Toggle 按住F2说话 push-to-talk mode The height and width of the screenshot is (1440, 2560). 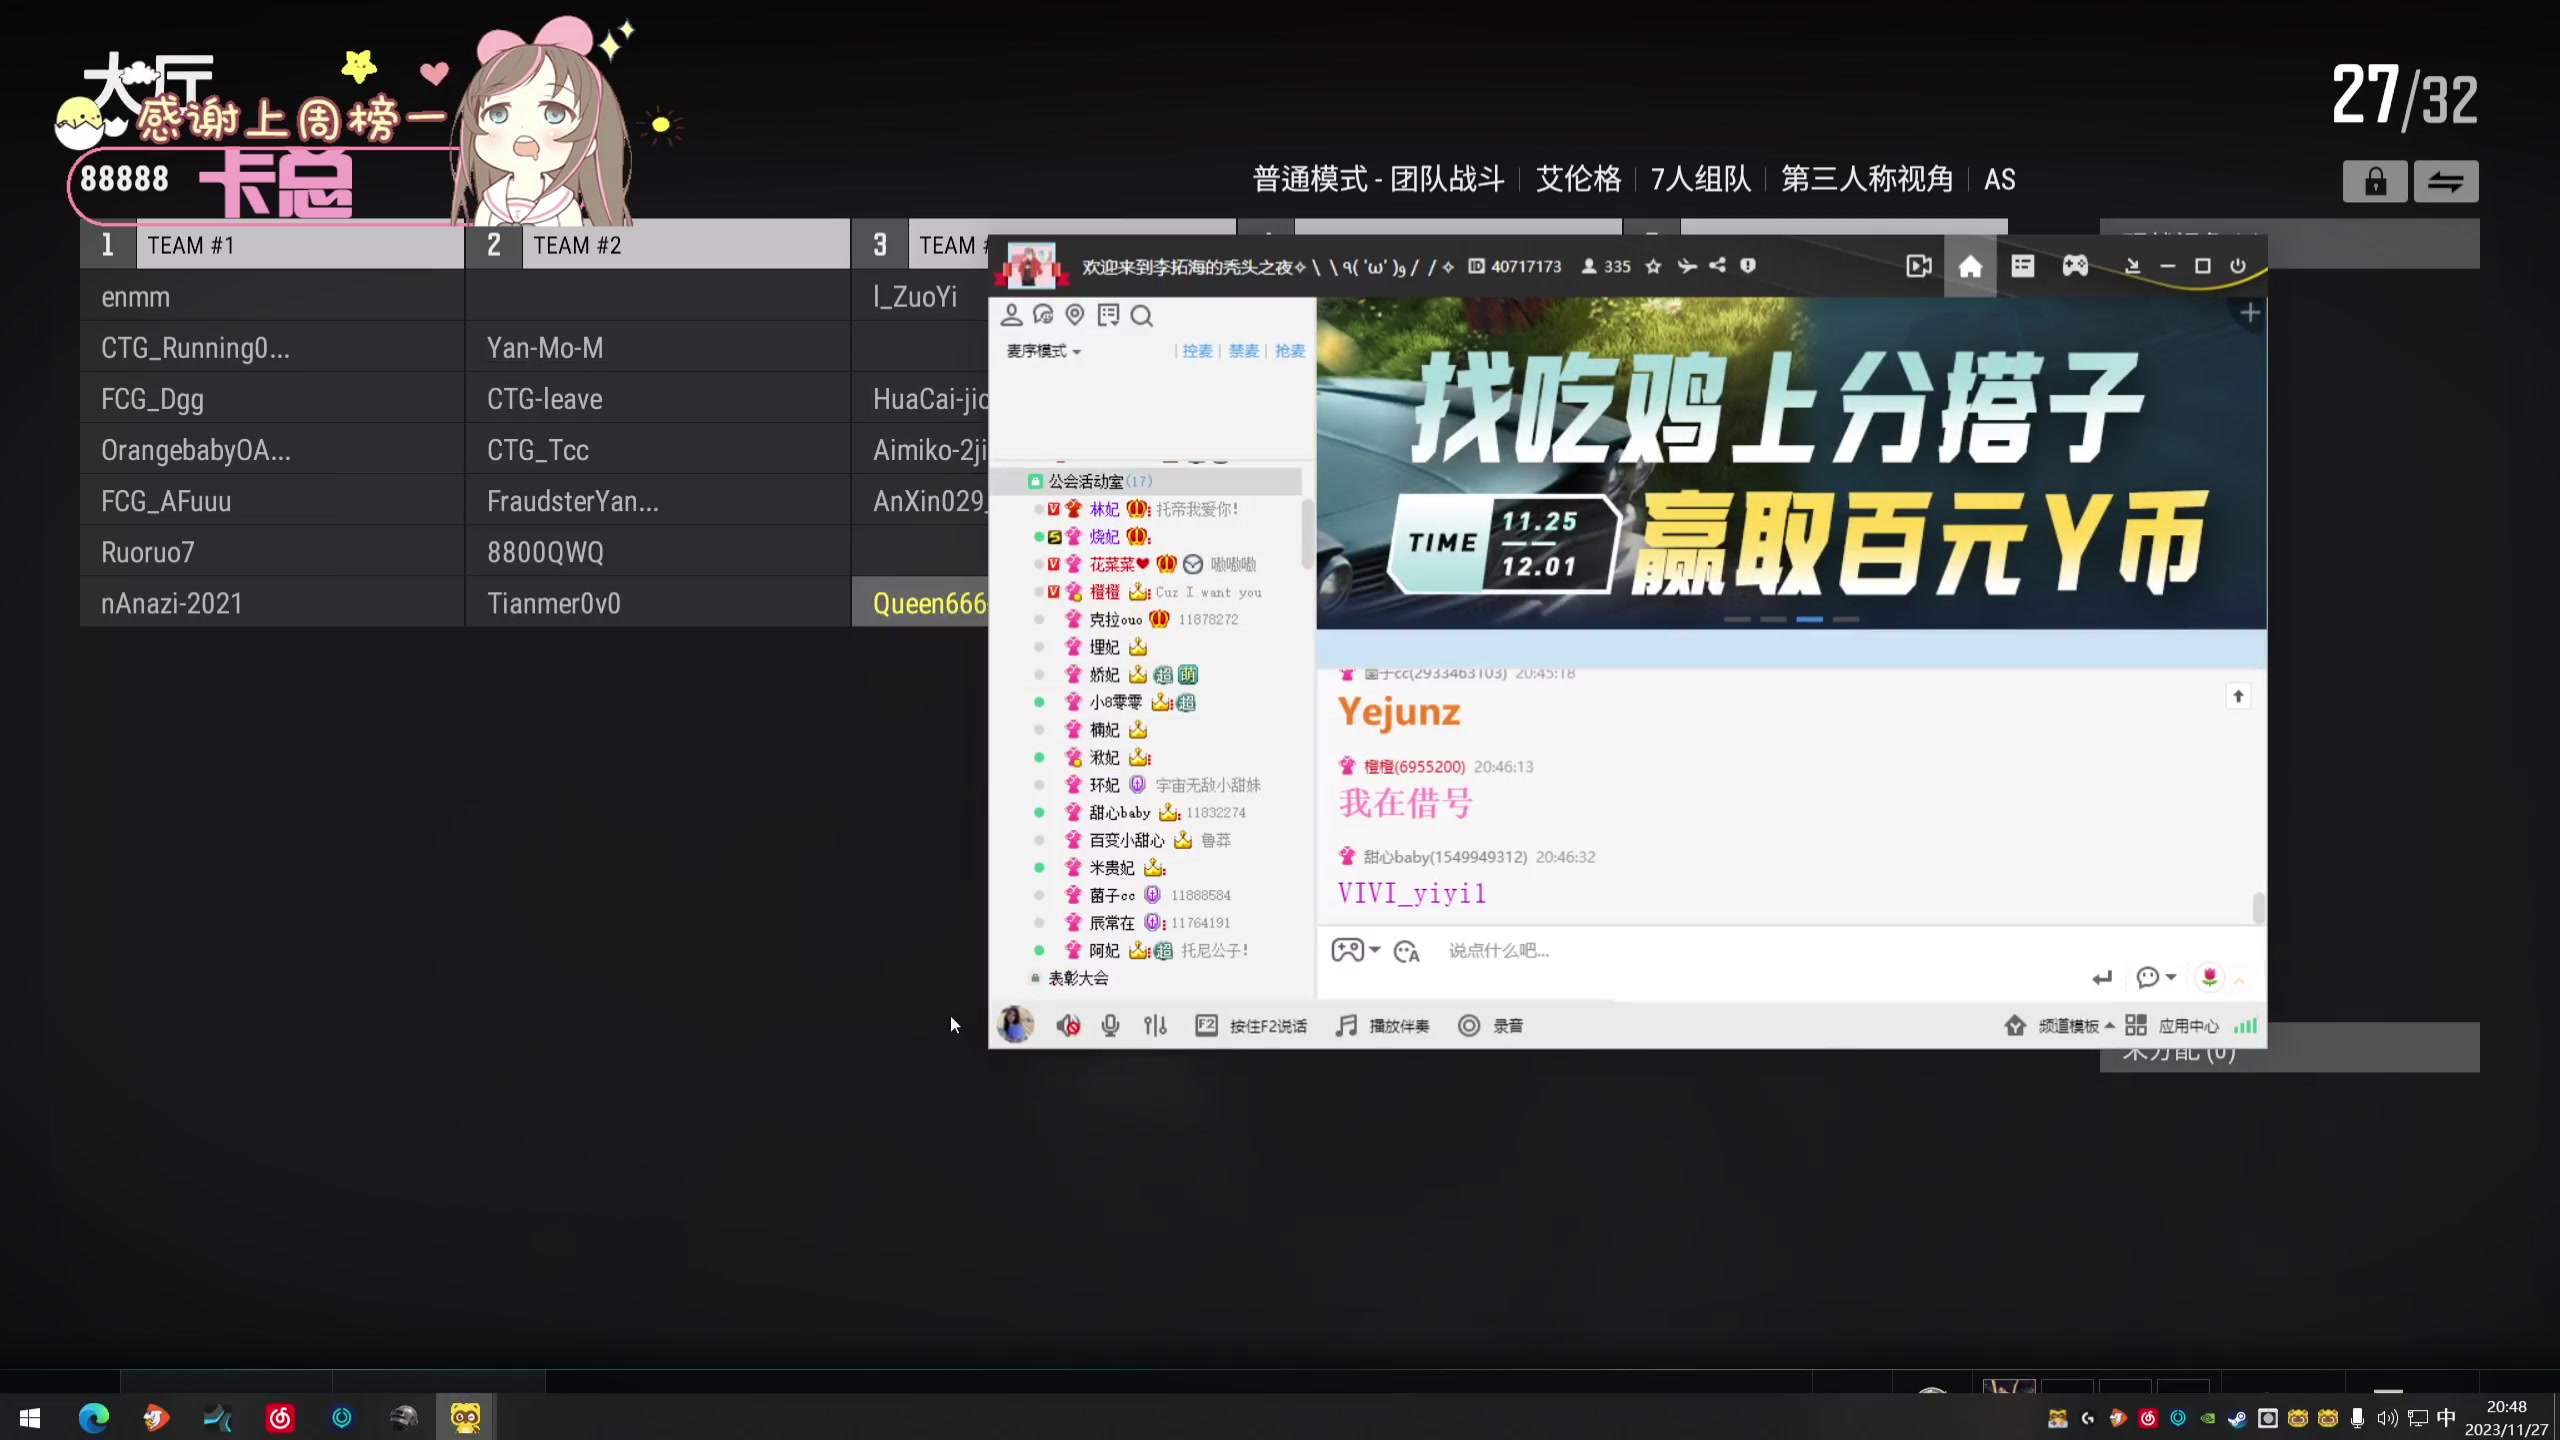(x=1251, y=1026)
